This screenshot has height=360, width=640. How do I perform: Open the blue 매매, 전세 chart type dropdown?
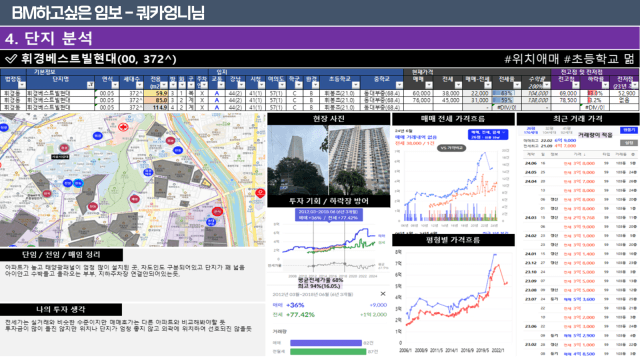(x=488, y=135)
